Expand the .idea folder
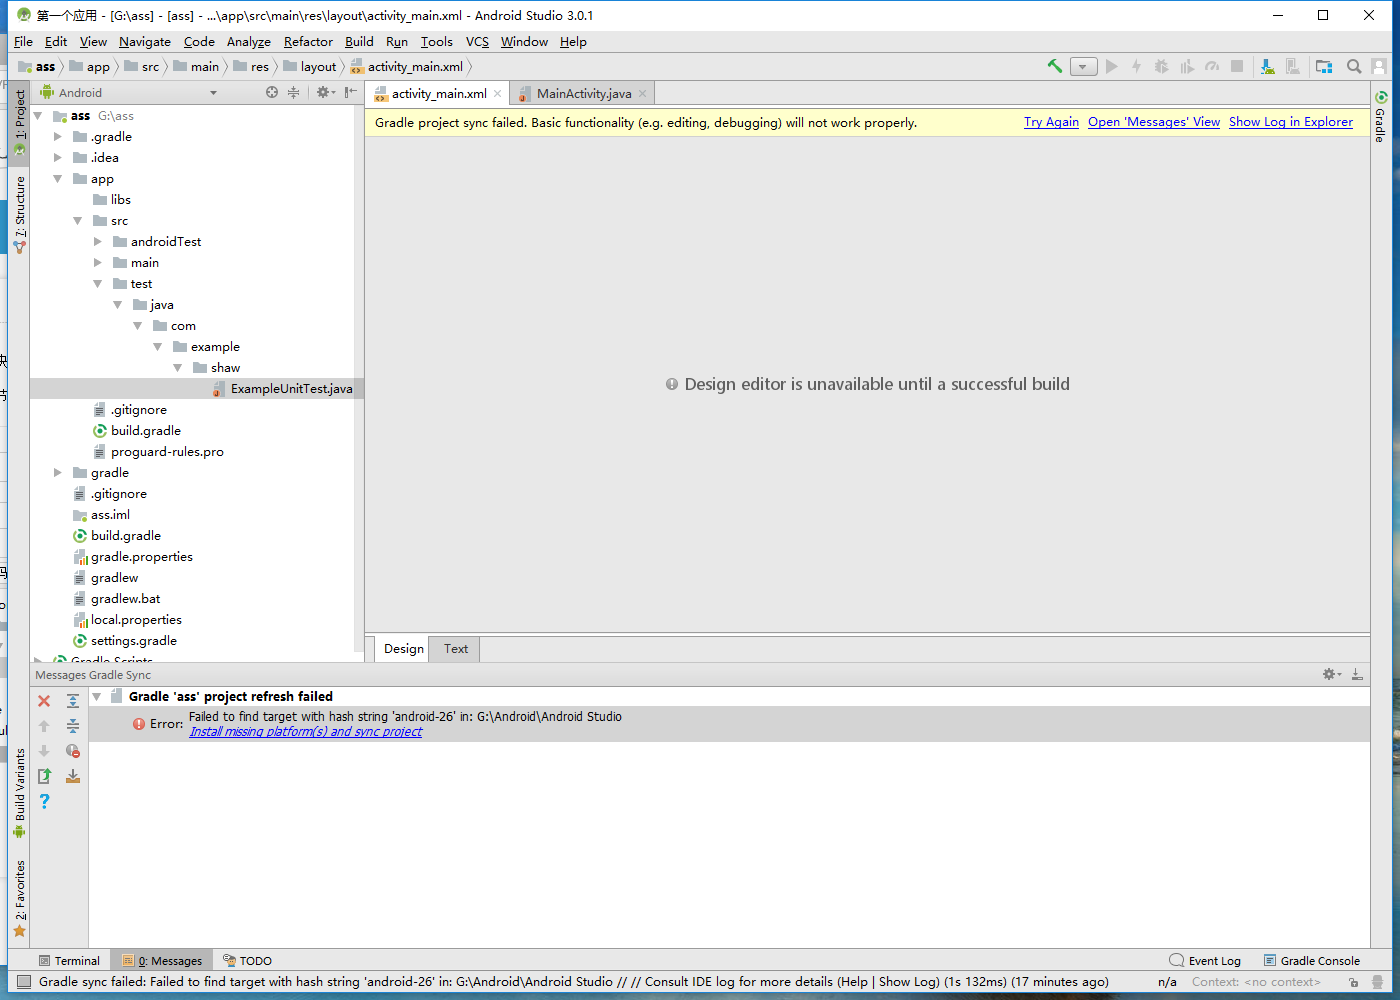The height and width of the screenshot is (1000, 1400). point(58,158)
